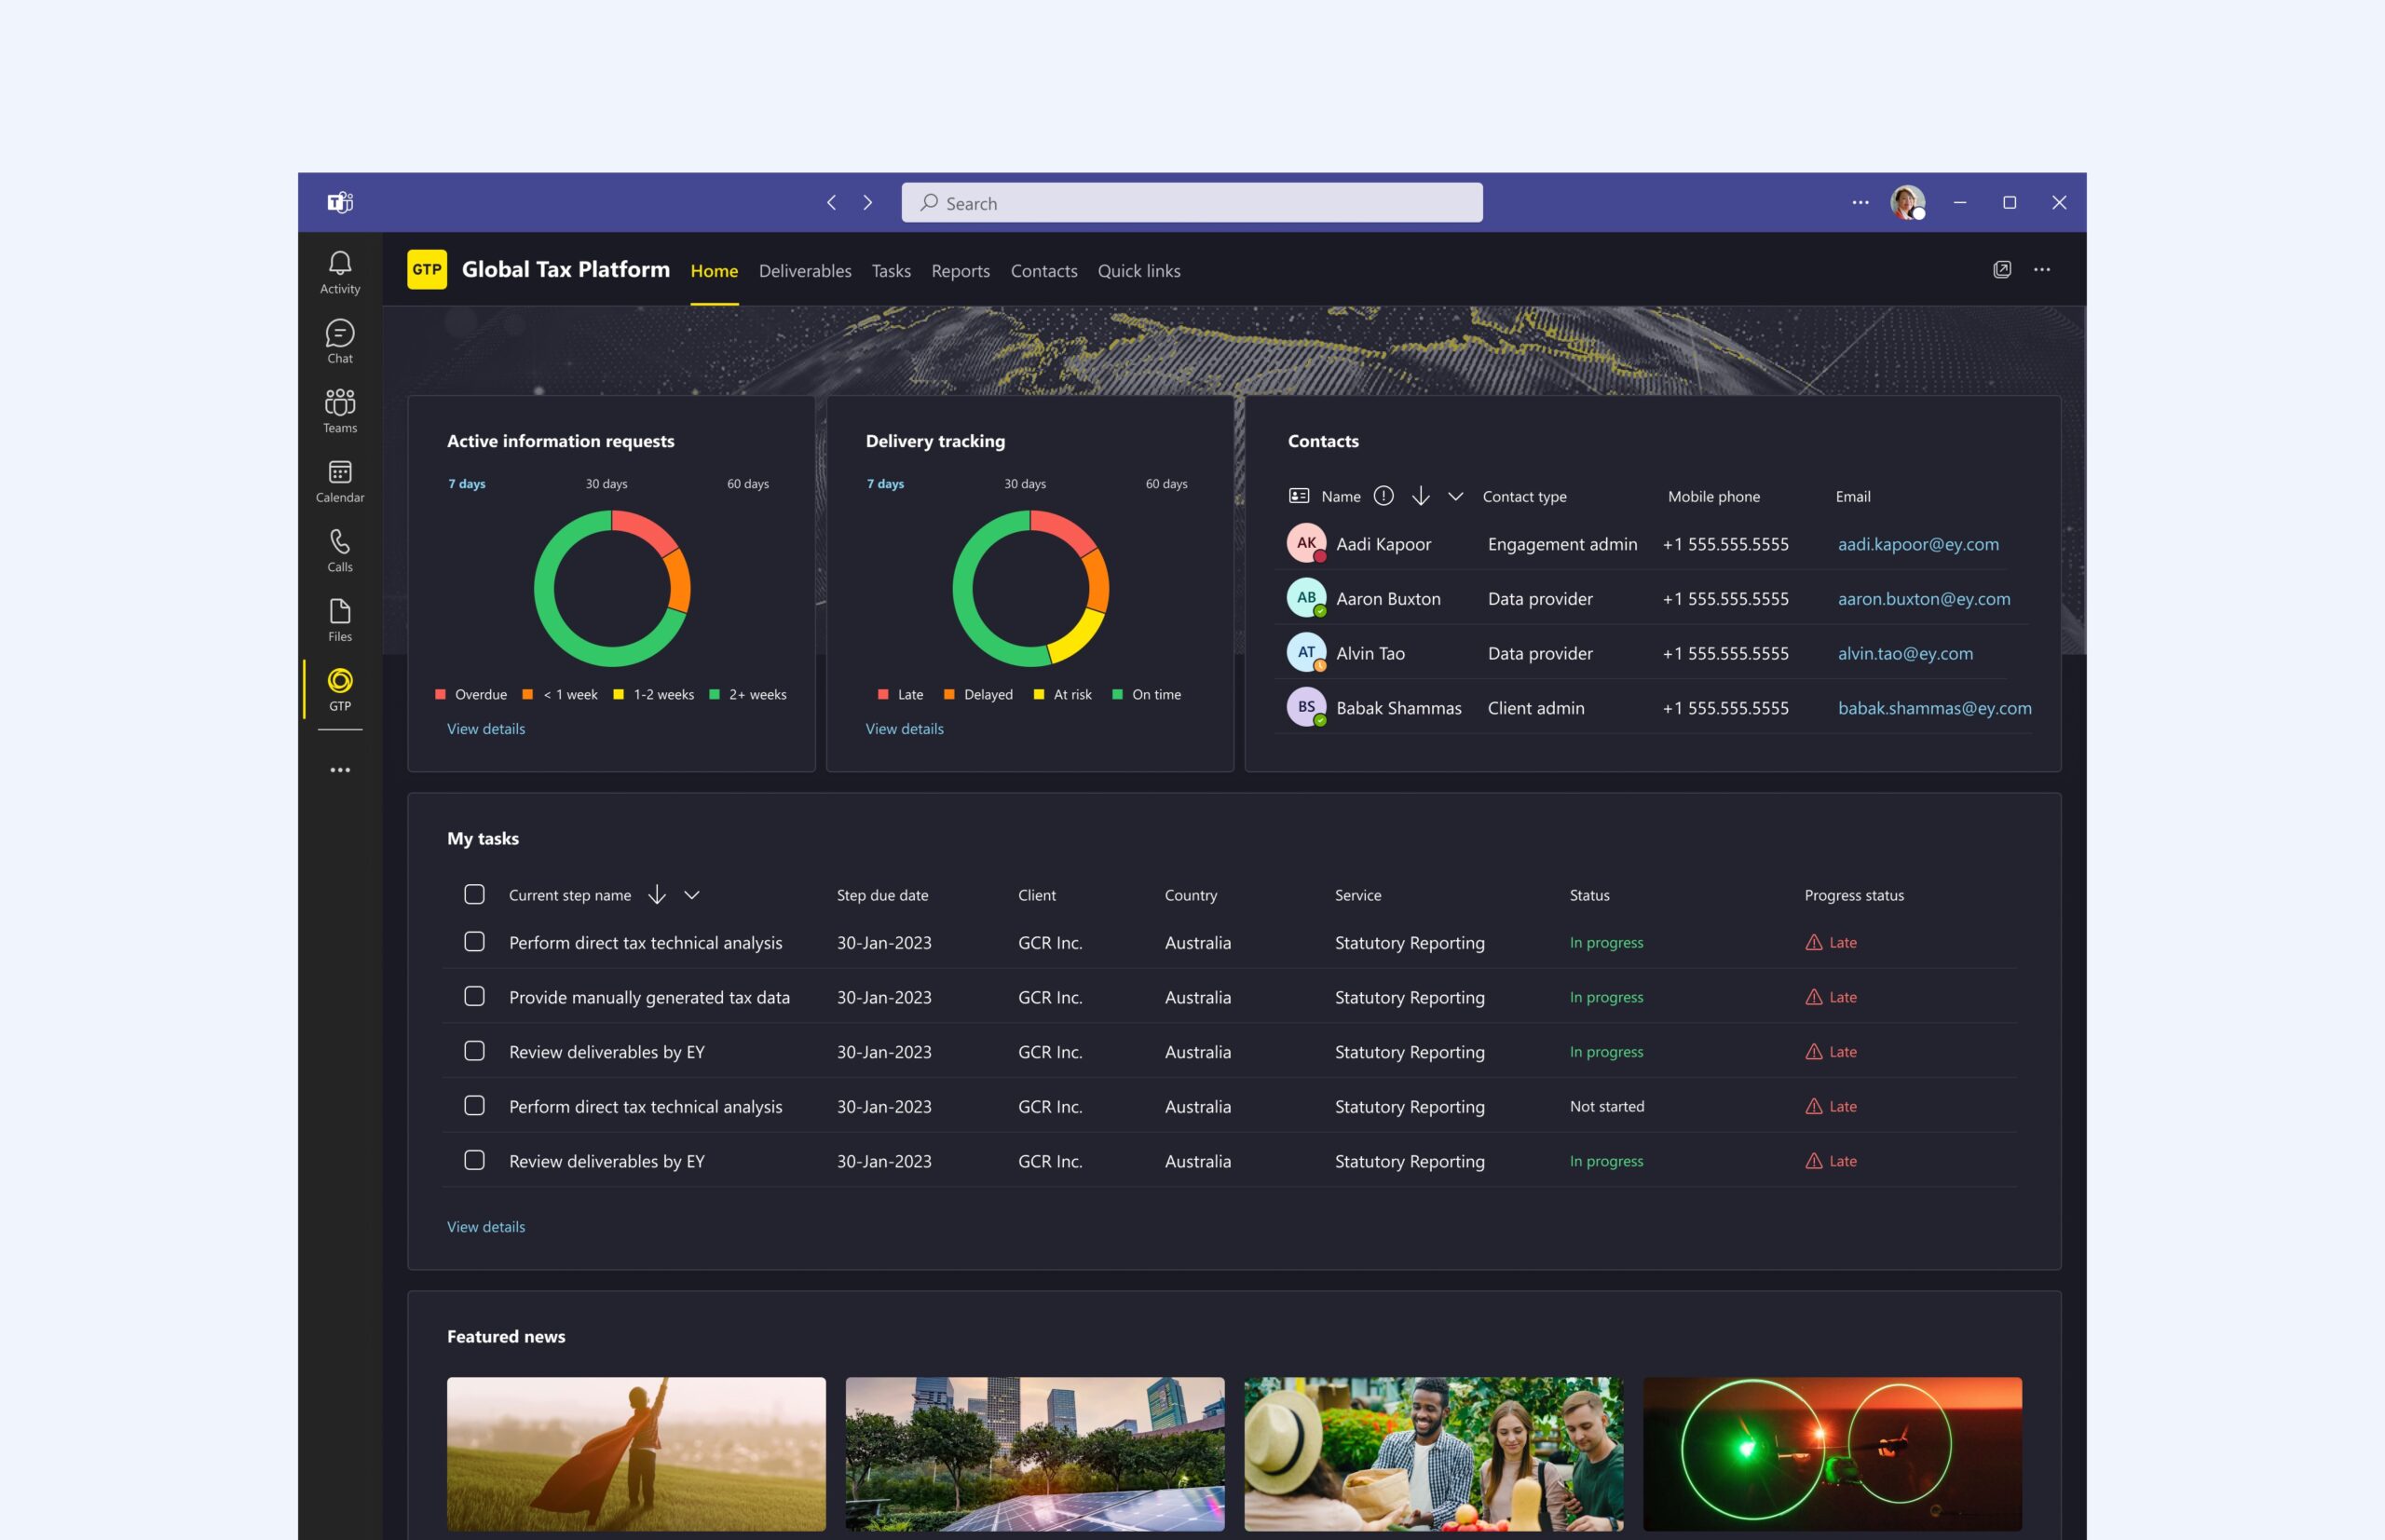
Task: Switch to the Reports tab
Action: point(960,271)
